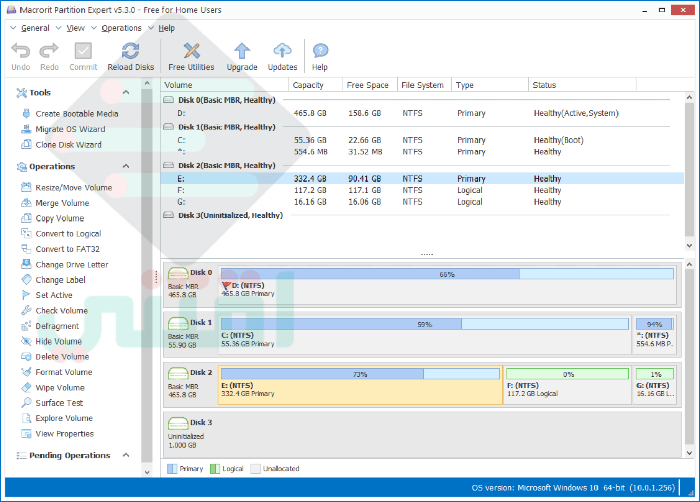Select the C: volume row
This screenshot has height=502, width=700.
(422, 140)
